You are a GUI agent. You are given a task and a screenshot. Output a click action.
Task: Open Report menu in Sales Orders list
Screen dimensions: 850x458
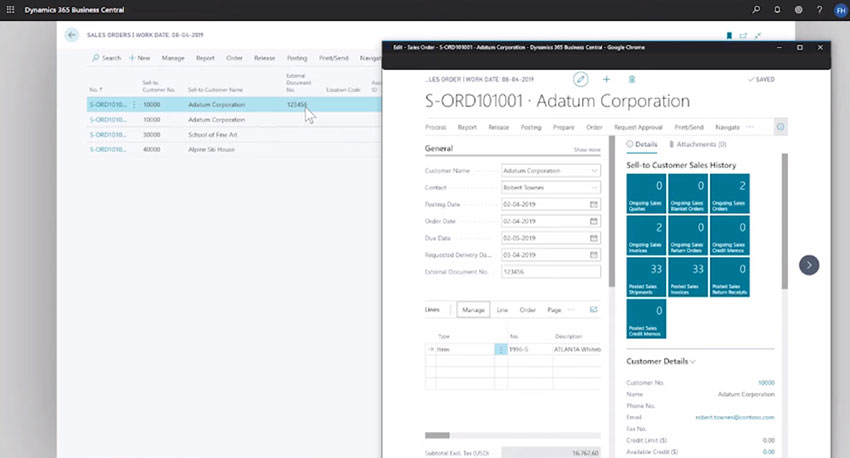point(205,58)
